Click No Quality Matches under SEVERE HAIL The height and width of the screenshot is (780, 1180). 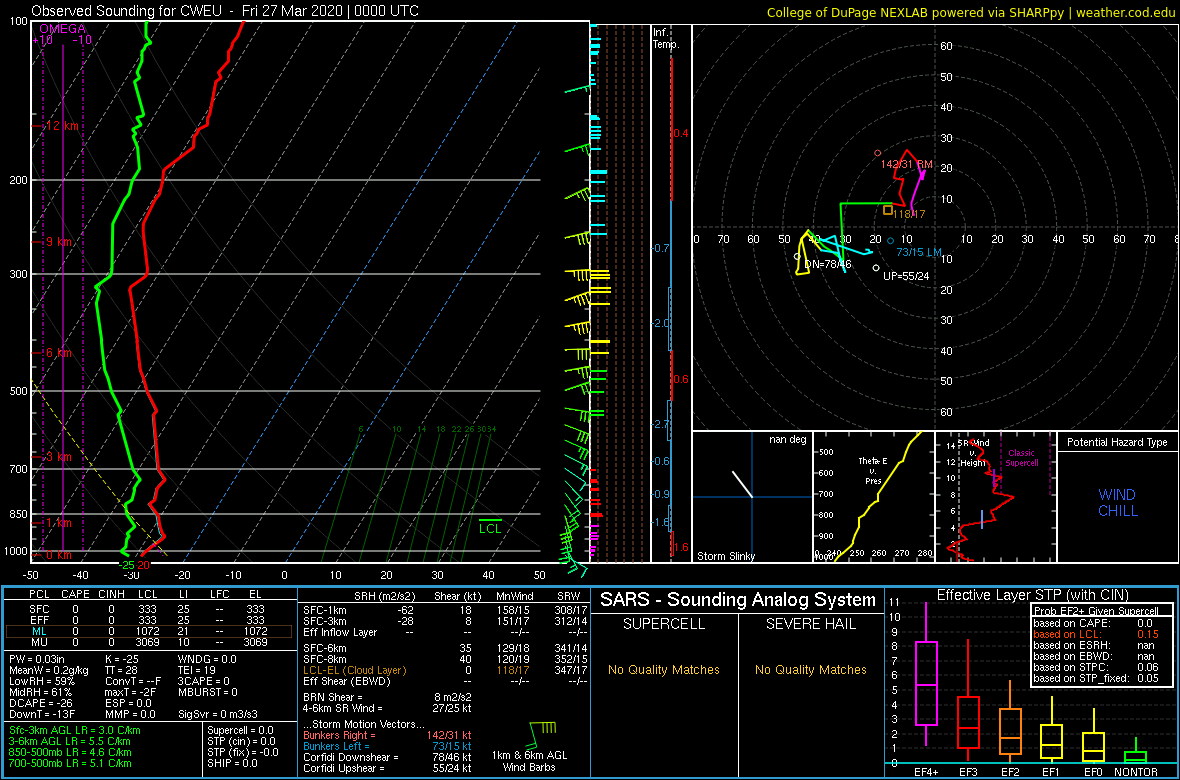pos(810,669)
